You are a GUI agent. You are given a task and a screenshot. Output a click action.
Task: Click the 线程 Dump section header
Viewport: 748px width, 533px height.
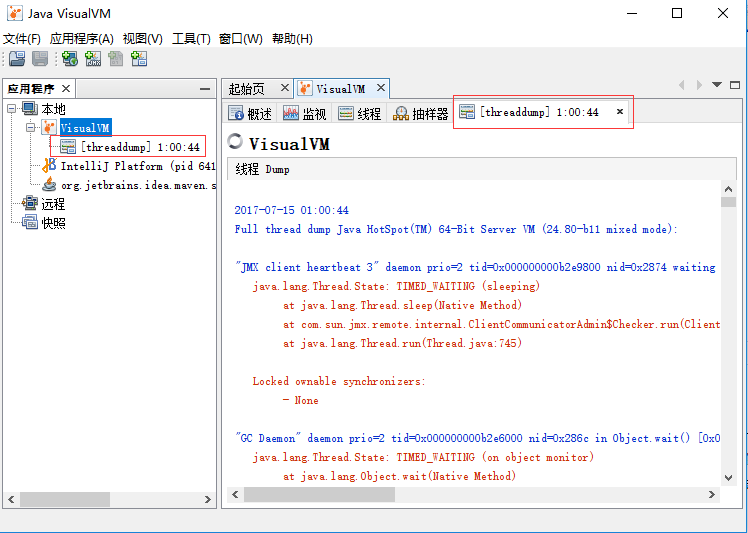(482, 169)
